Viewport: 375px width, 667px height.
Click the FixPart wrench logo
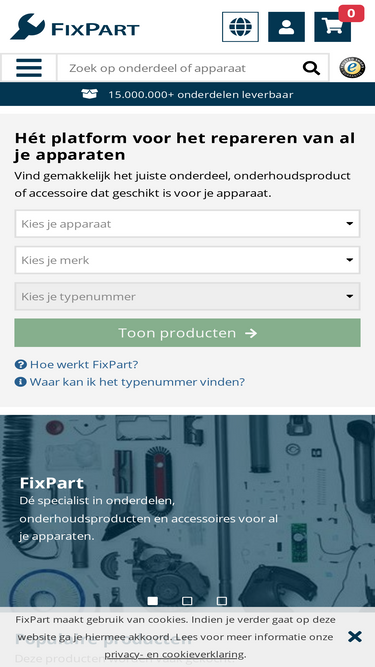pos(75,27)
